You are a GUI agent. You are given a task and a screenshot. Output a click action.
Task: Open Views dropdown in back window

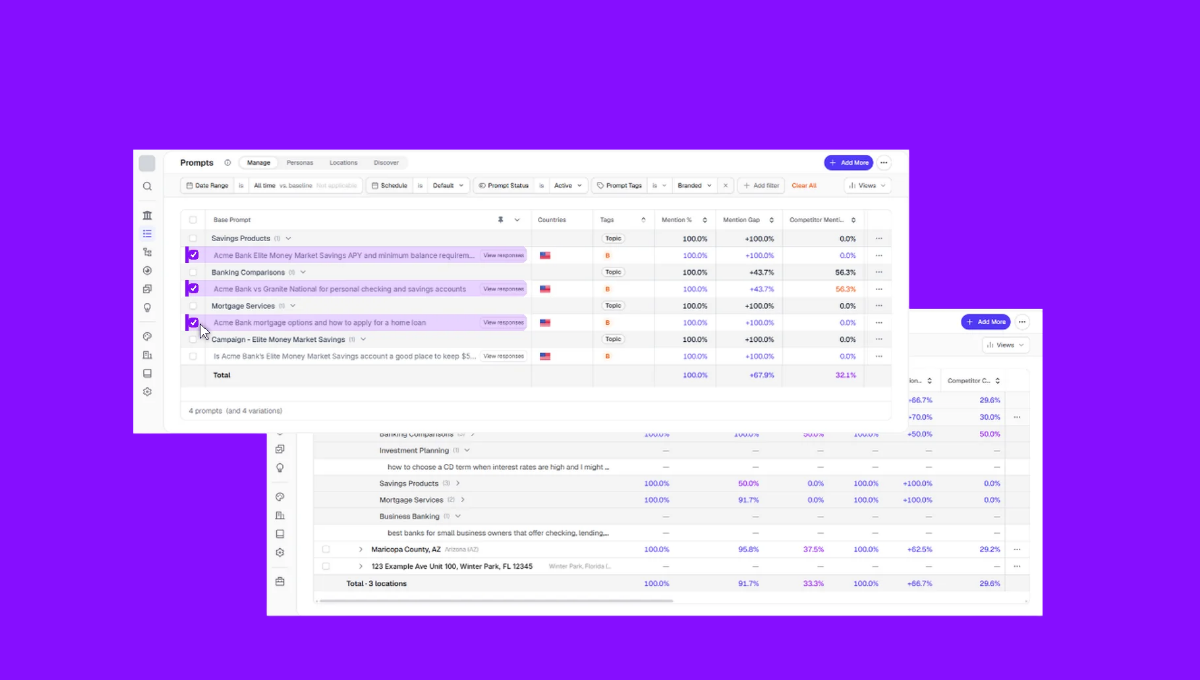pos(1005,345)
